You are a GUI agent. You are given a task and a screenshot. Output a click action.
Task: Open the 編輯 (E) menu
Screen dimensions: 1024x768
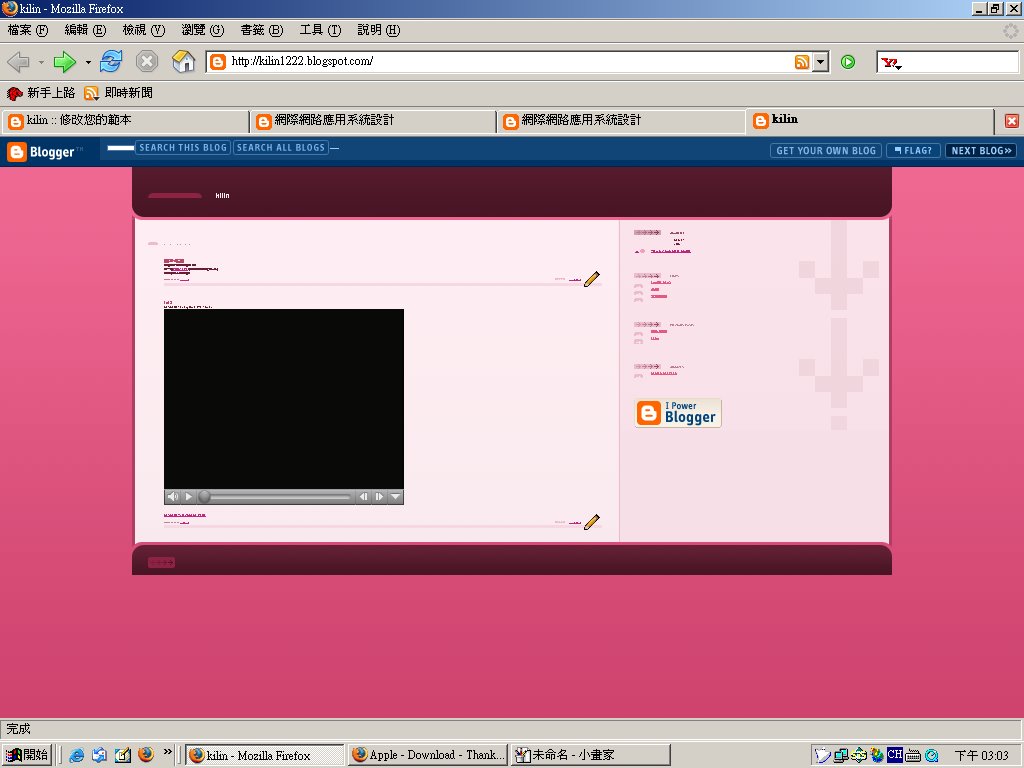coord(85,30)
